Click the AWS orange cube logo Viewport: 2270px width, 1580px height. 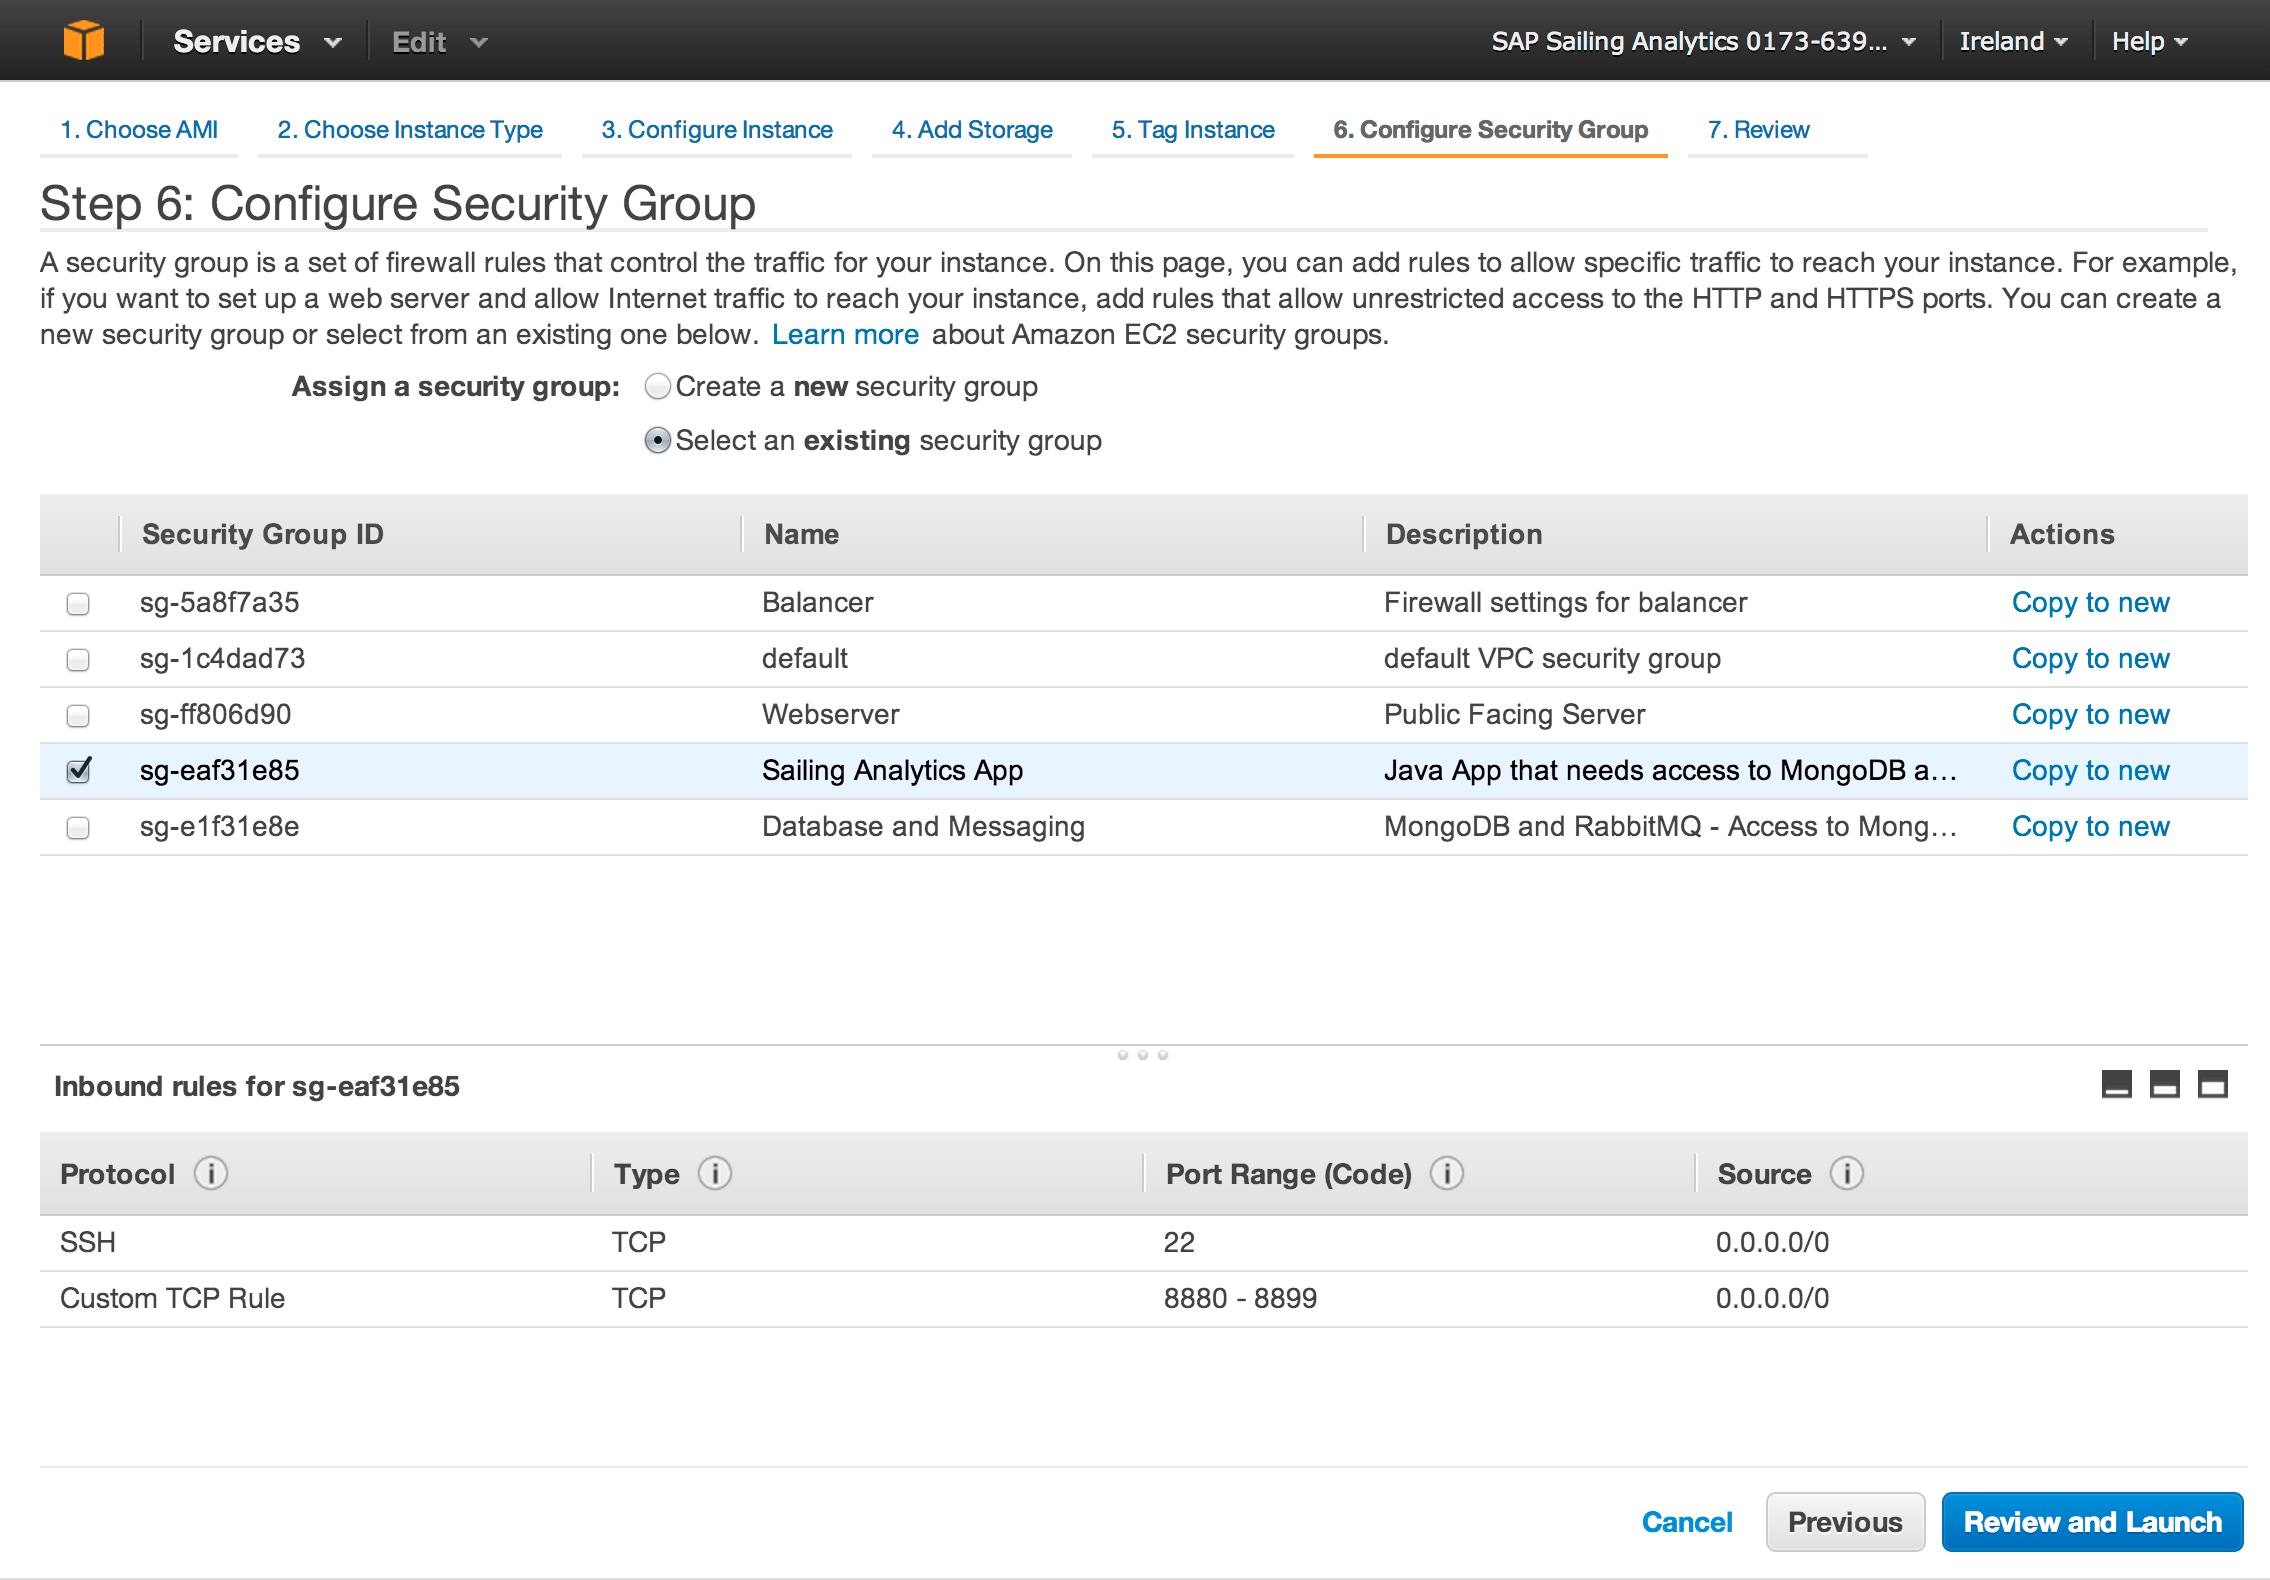pos(83,41)
